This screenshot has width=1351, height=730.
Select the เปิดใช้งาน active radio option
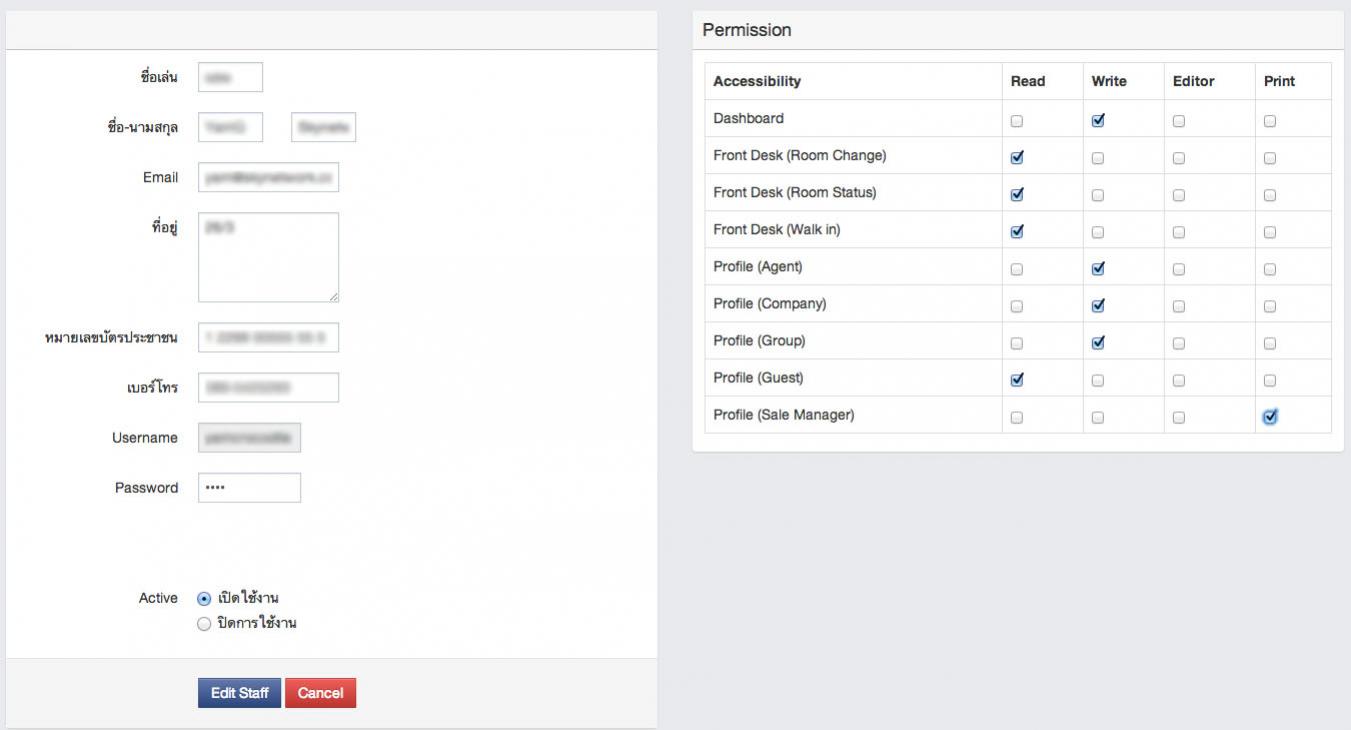(x=204, y=598)
